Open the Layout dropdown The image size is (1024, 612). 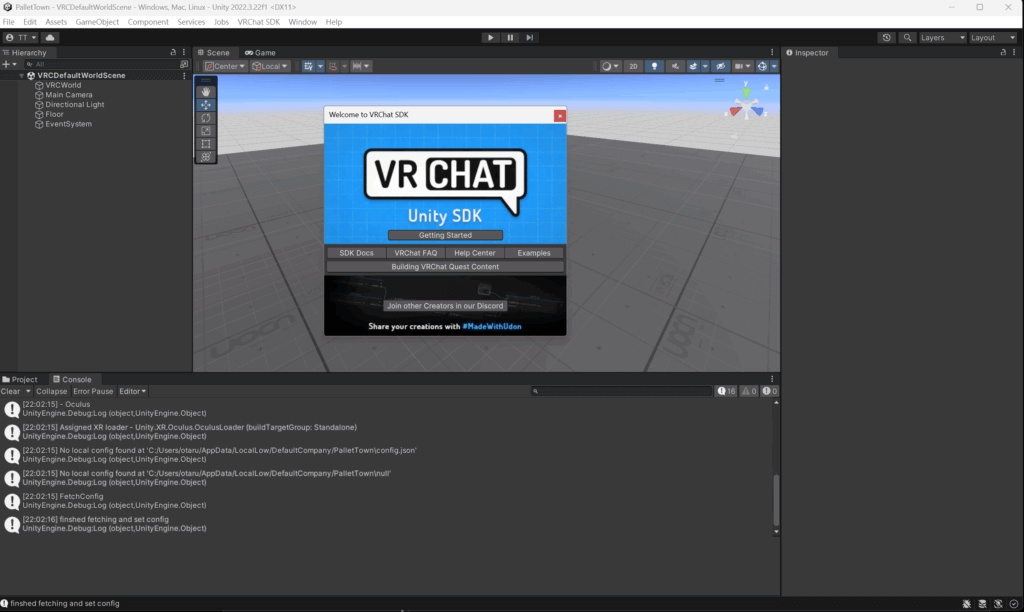(x=993, y=37)
